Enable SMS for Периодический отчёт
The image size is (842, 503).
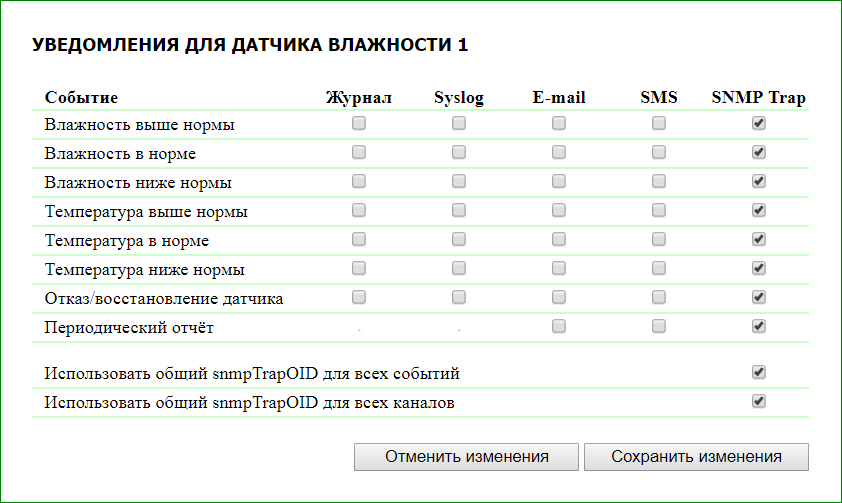point(659,326)
